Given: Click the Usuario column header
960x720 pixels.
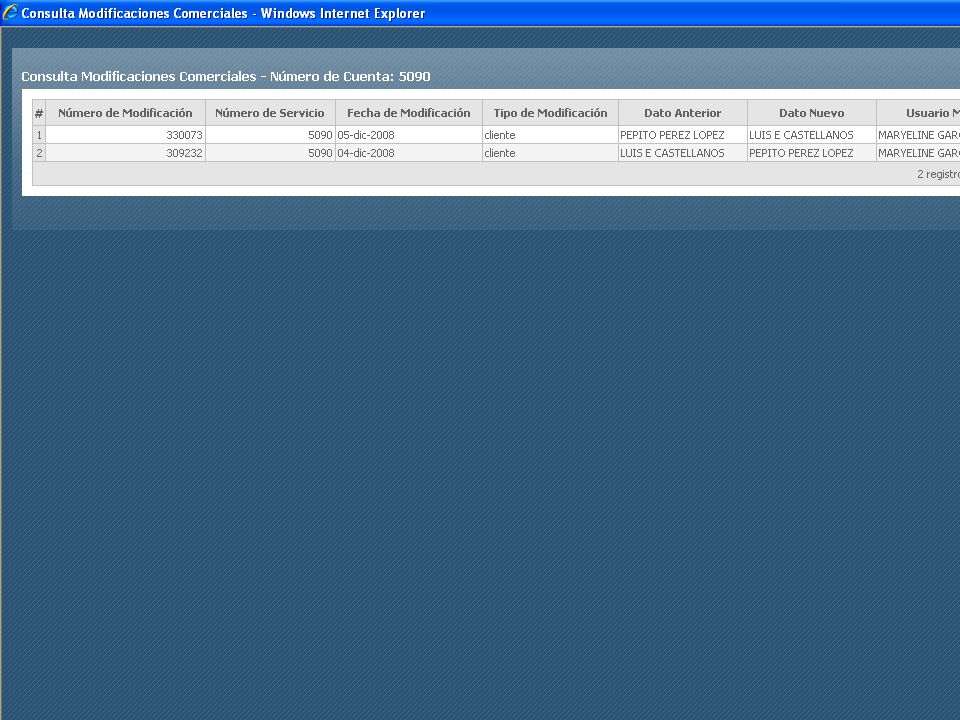Looking at the screenshot, I should (918, 113).
